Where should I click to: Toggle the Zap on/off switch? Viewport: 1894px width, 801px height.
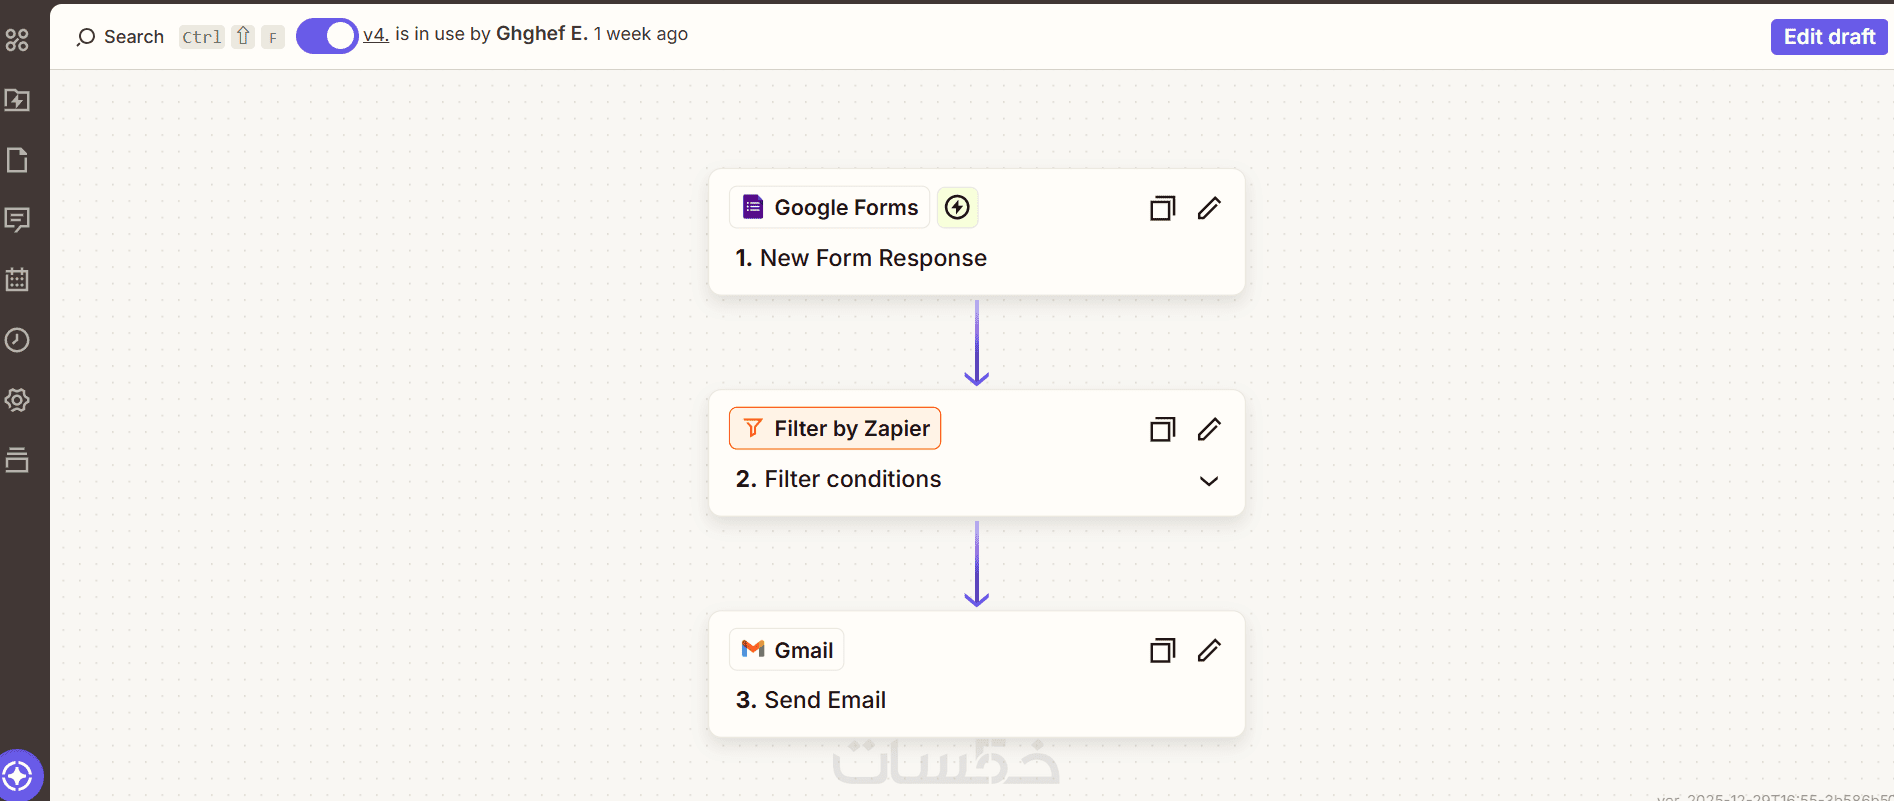[x=327, y=36]
